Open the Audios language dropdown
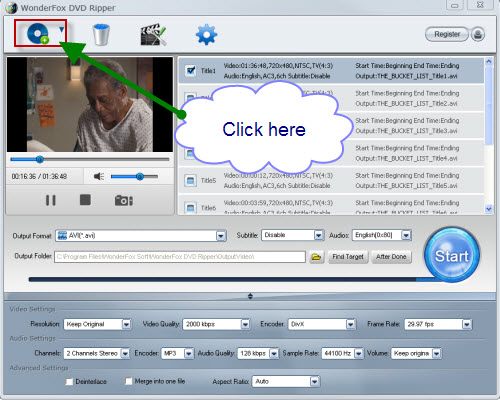Viewport: 500px width, 400px height. pyautogui.click(x=406, y=235)
